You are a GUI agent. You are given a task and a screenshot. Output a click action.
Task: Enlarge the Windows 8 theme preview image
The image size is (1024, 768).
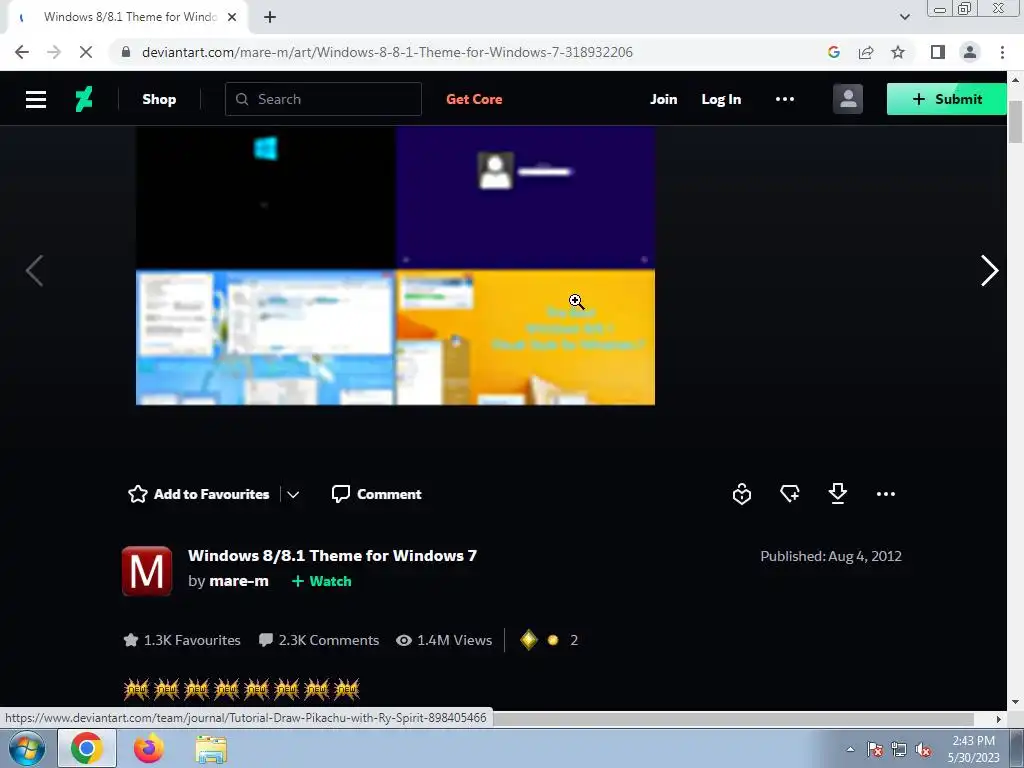pos(395,265)
